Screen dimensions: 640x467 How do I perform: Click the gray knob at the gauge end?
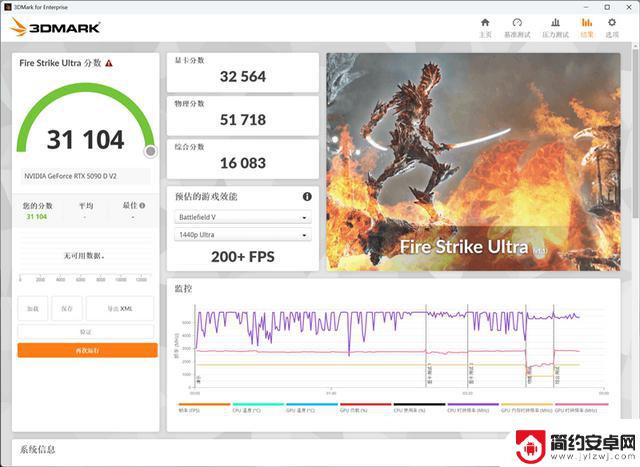151,151
